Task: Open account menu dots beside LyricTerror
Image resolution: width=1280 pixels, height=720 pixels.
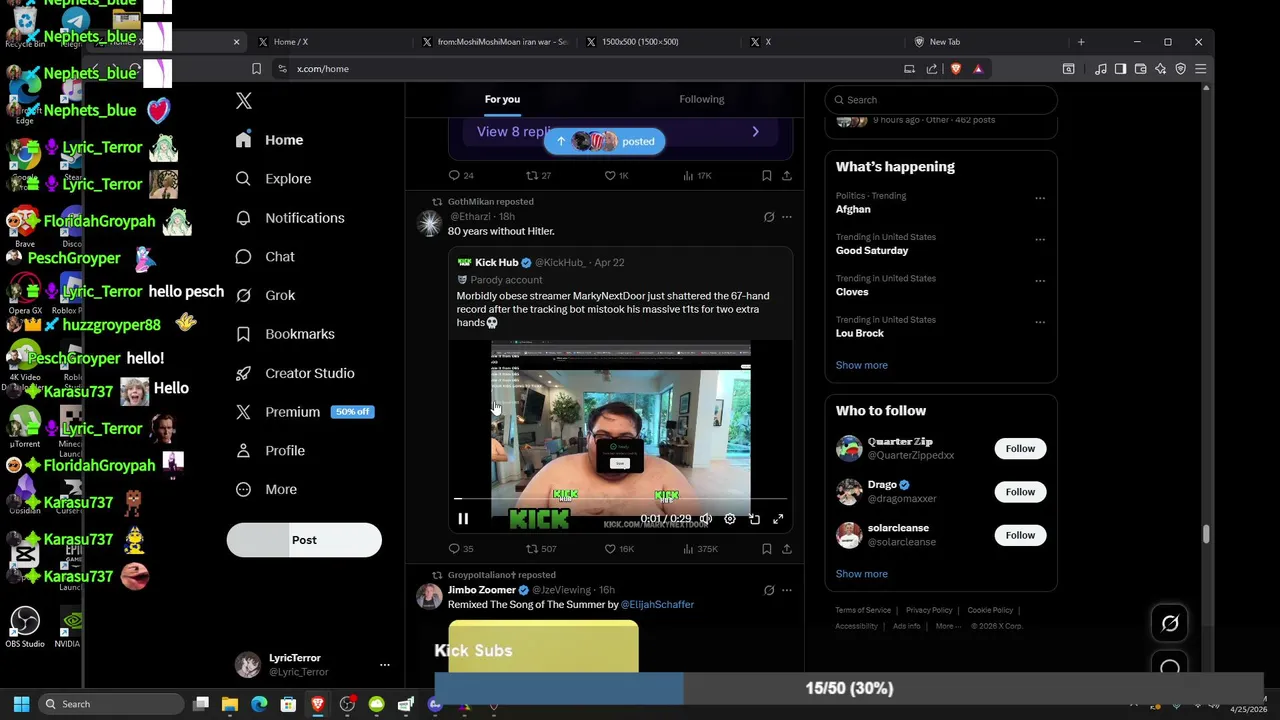Action: (384, 665)
